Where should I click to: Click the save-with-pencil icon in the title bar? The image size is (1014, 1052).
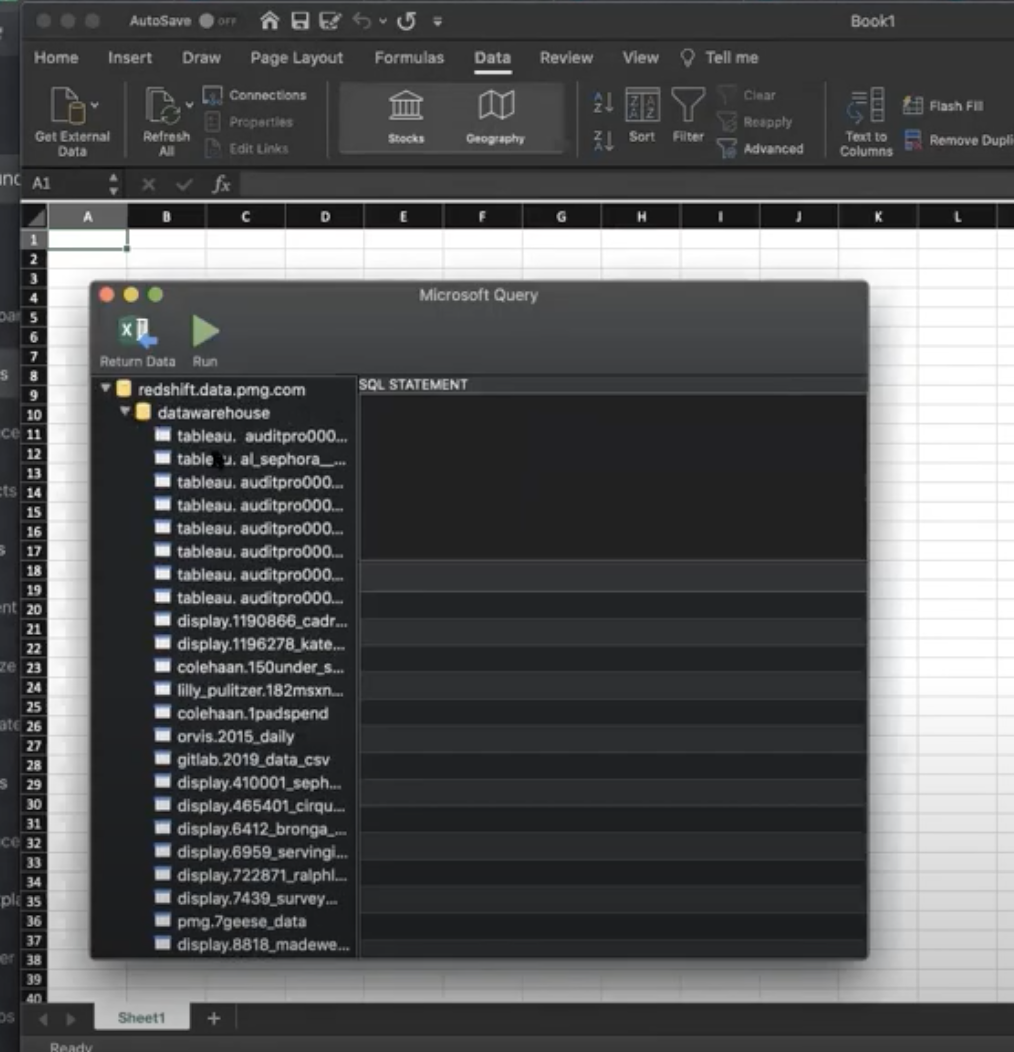coord(329,21)
